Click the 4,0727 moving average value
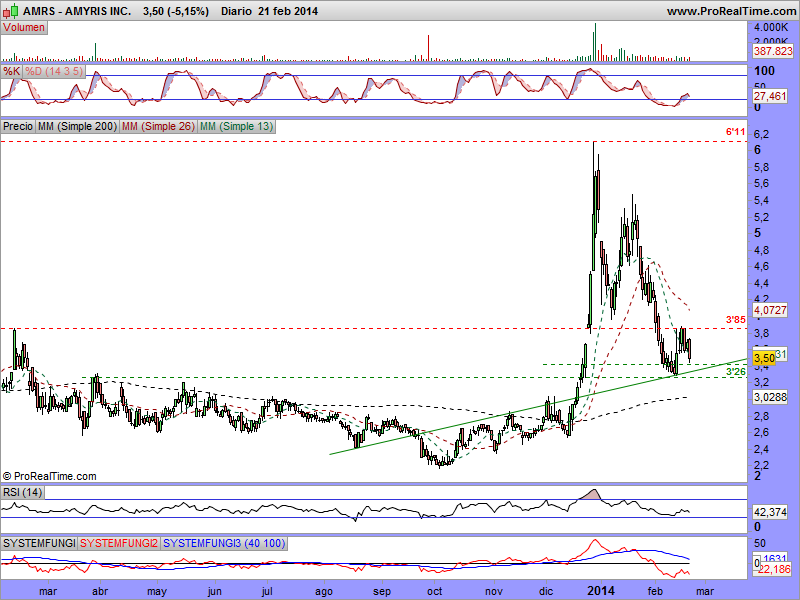800x600 pixels. click(x=770, y=310)
